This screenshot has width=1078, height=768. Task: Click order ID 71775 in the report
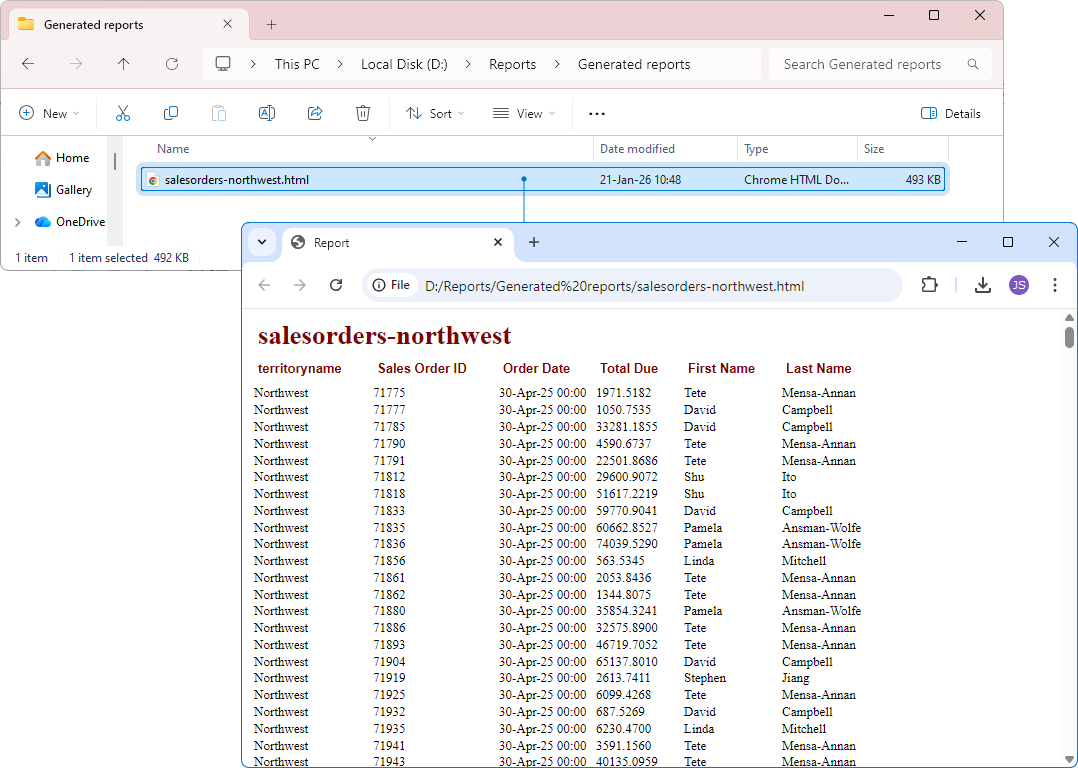coord(389,393)
